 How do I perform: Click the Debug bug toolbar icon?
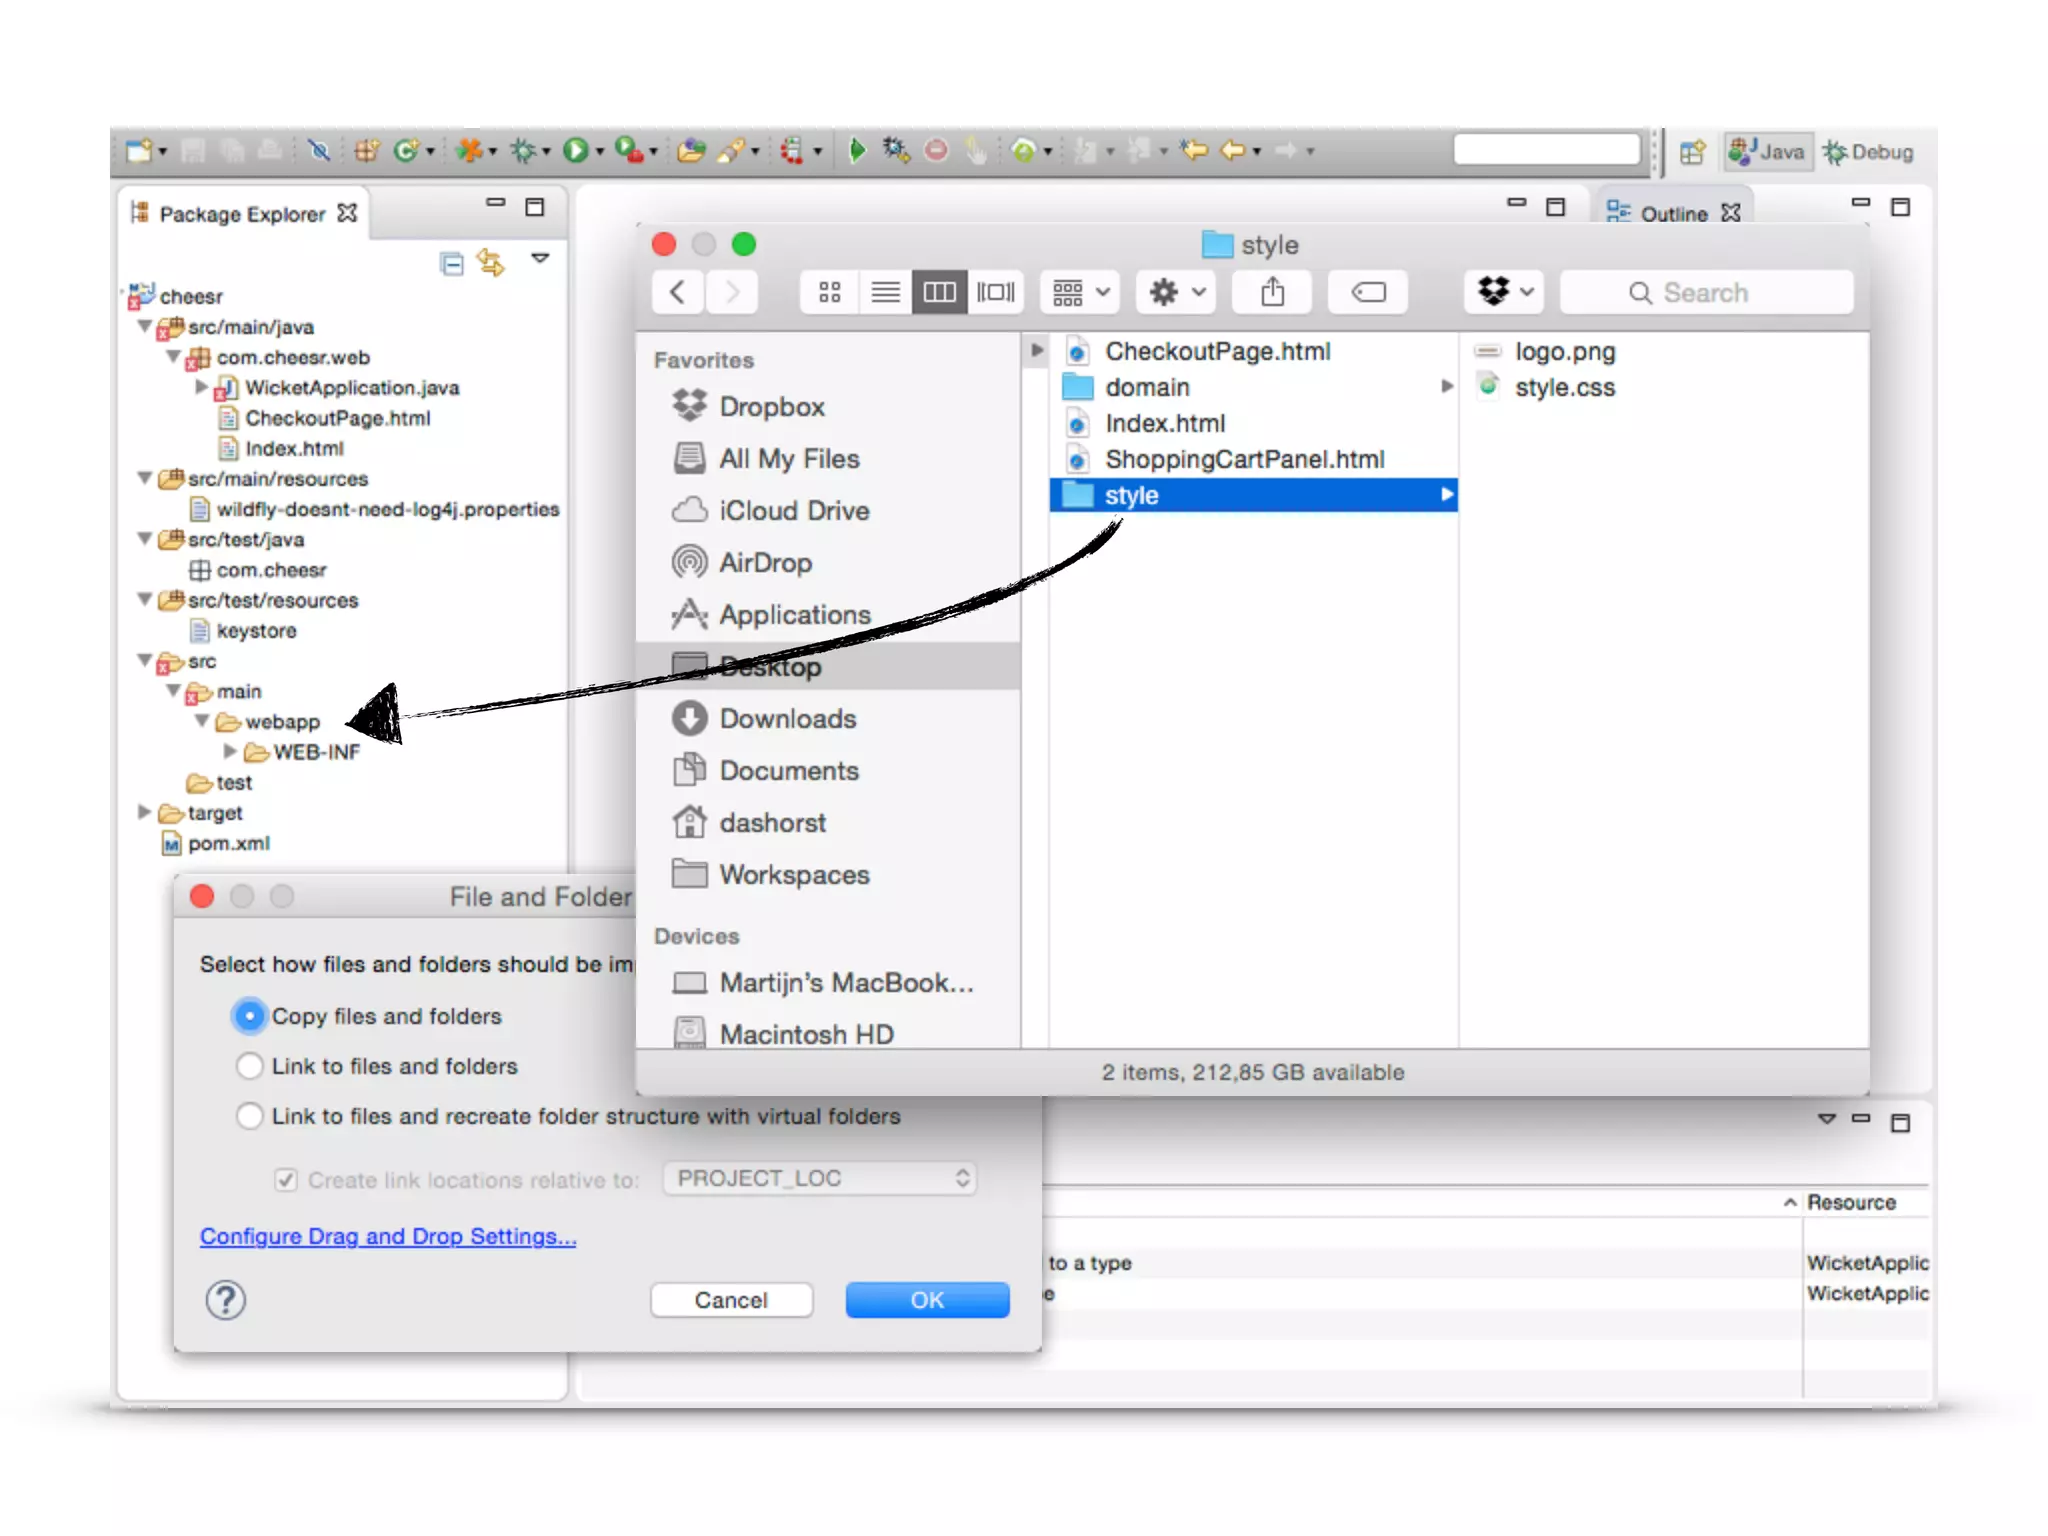pyautogui.click(x=522, y=150)
